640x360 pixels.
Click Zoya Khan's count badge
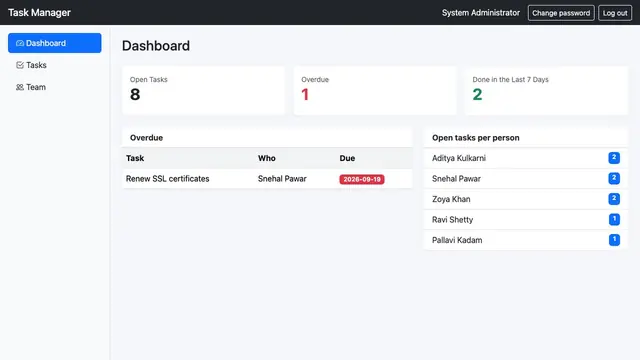point(614,199)
